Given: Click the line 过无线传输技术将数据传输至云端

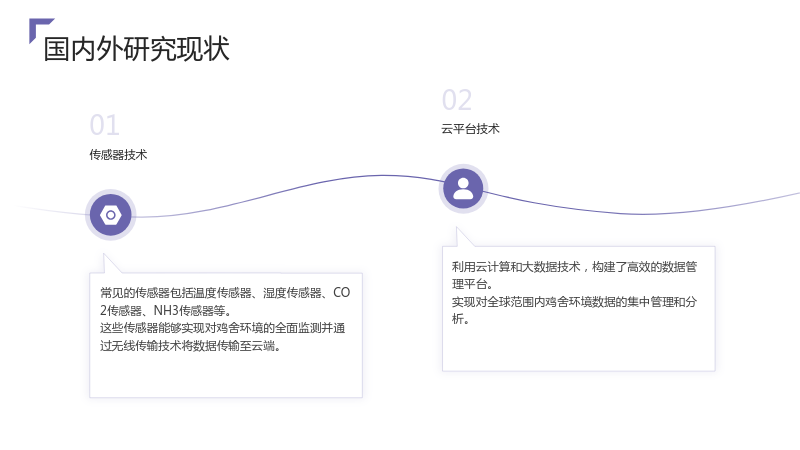Looking at the screenshot, I should coord(190,346).
